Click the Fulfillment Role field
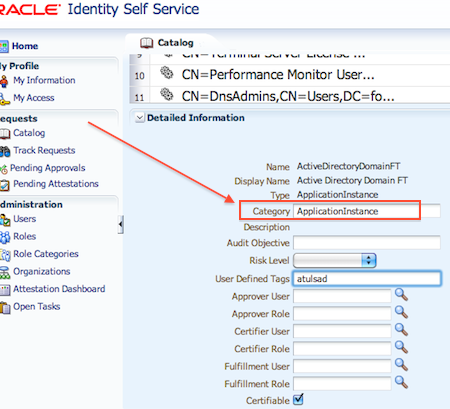The height and width of the screenshot is (409, 450). [x=342, y=384]
